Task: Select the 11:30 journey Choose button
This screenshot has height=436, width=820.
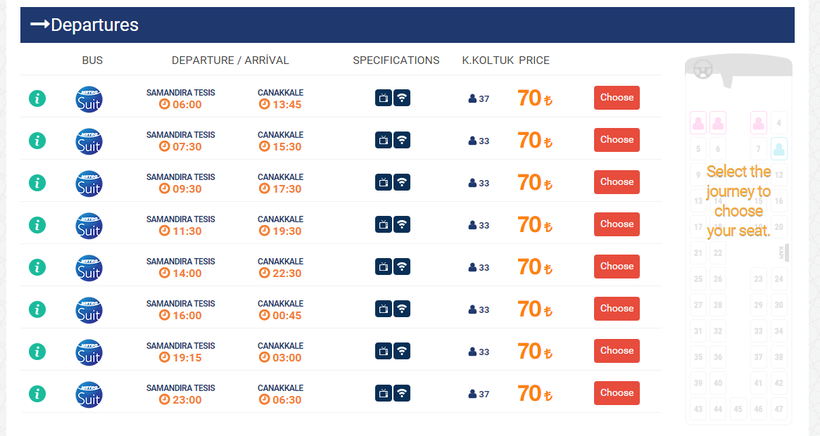Action: point(616,224)
